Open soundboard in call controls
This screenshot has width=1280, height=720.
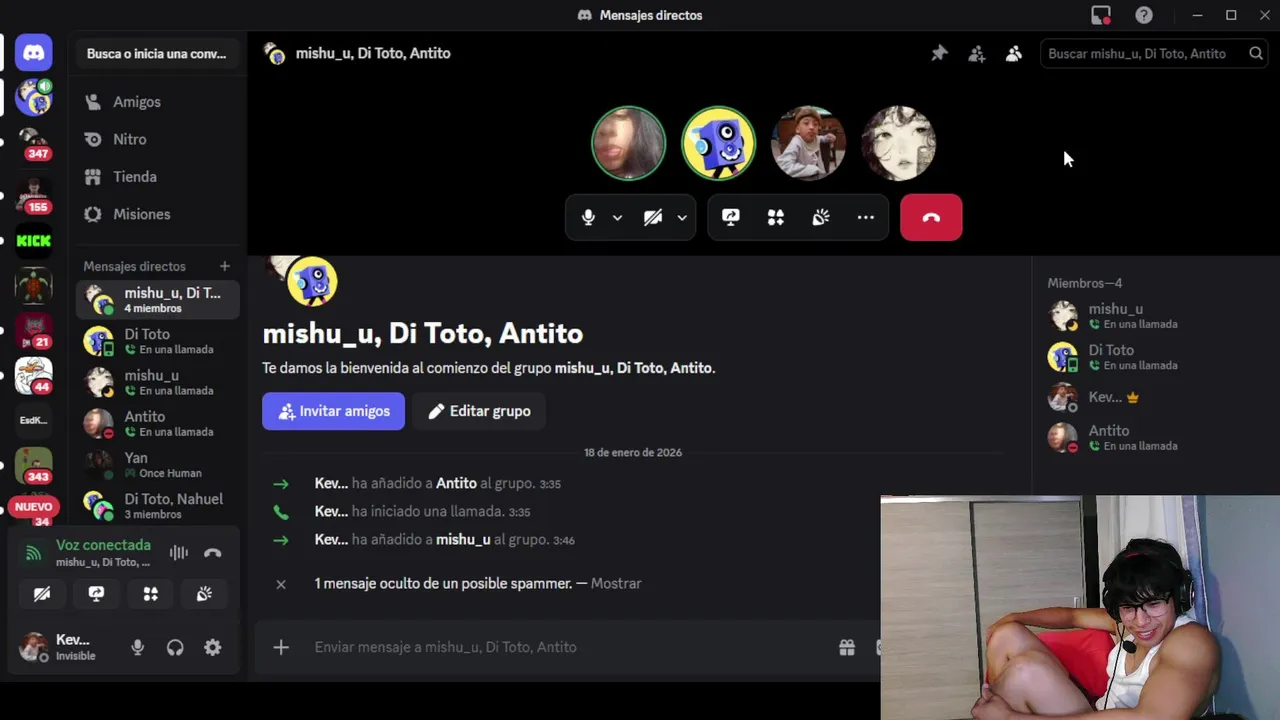(821, 217)
